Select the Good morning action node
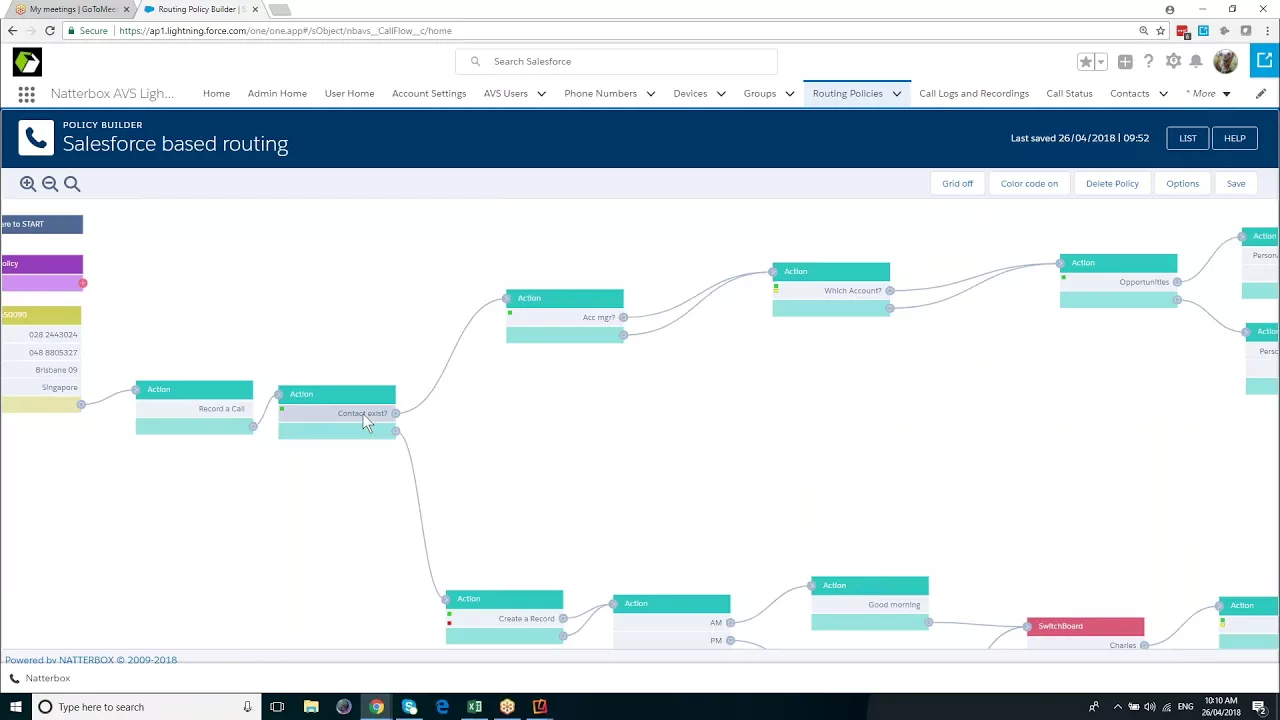The height and width of the screenshot is (720, 1280). (x=870, y=604)
